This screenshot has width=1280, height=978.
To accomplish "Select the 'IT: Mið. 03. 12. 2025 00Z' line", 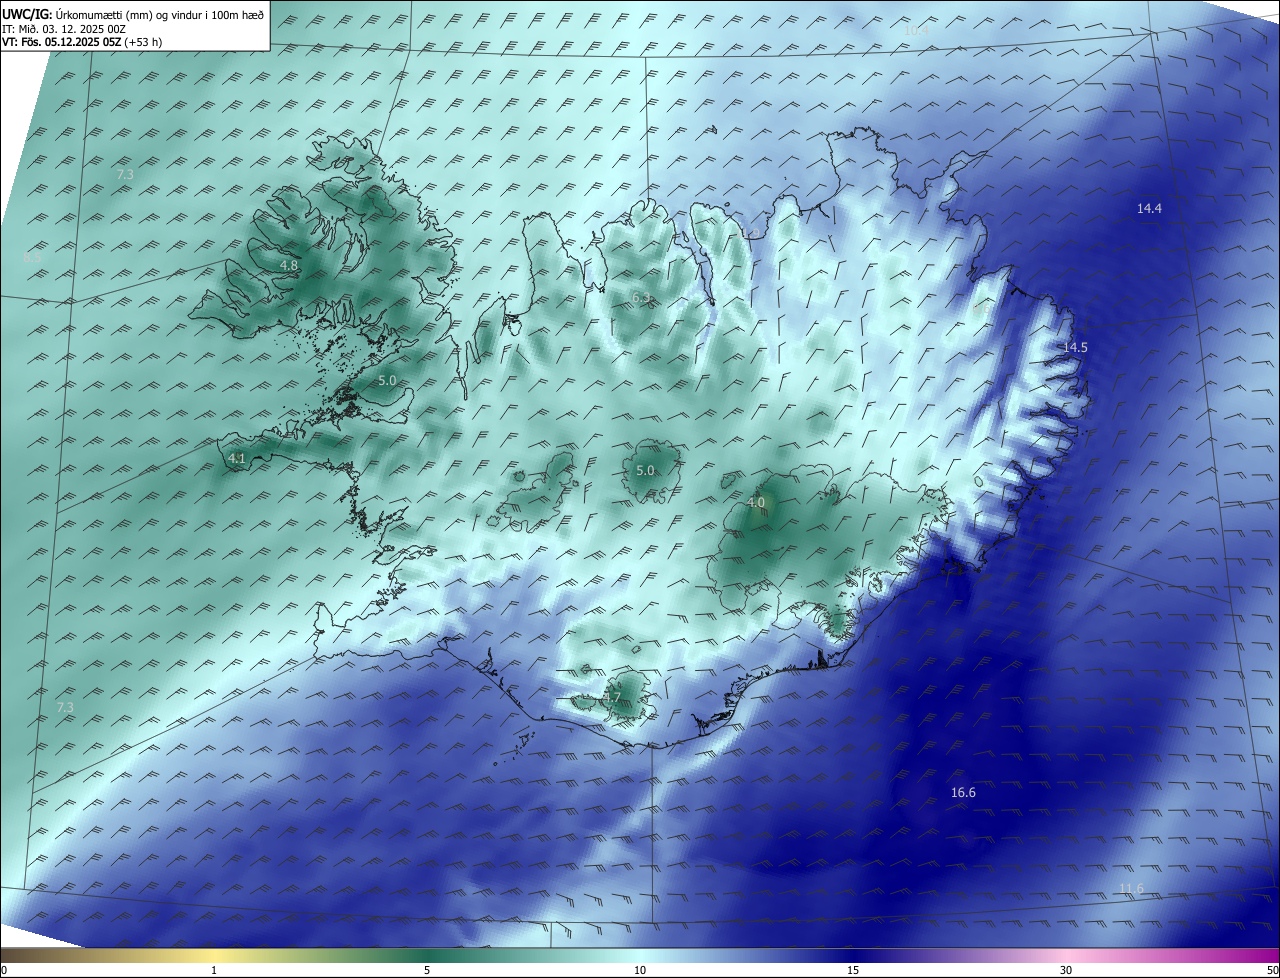I will 63,29.
